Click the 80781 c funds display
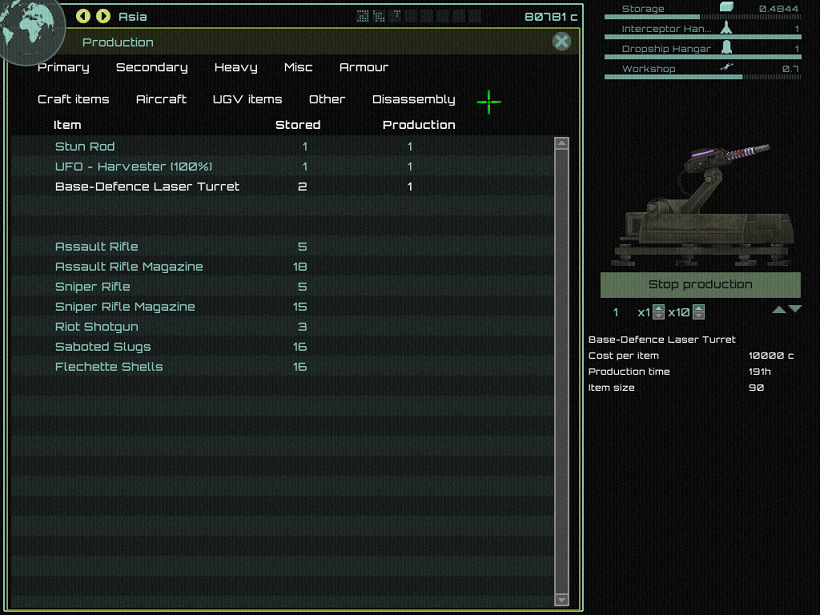 point(551,17)
